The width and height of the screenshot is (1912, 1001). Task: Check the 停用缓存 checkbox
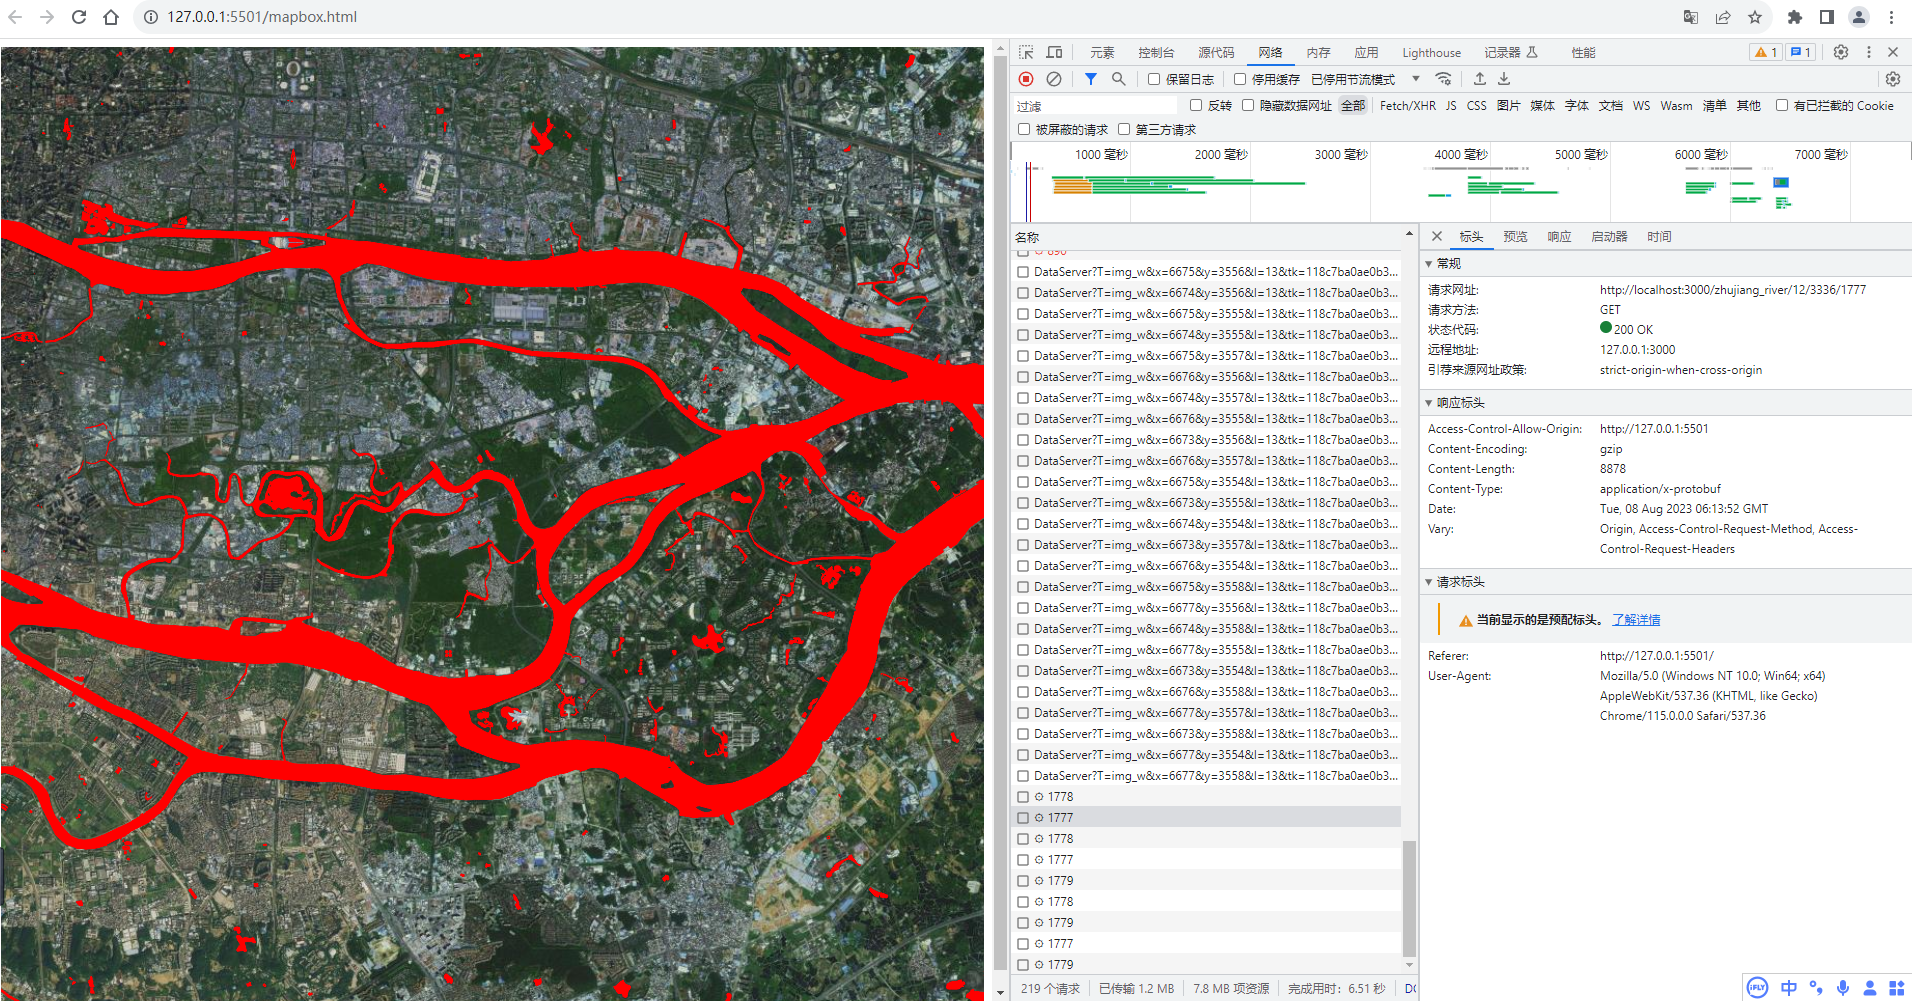click(x=1240, y=79)
